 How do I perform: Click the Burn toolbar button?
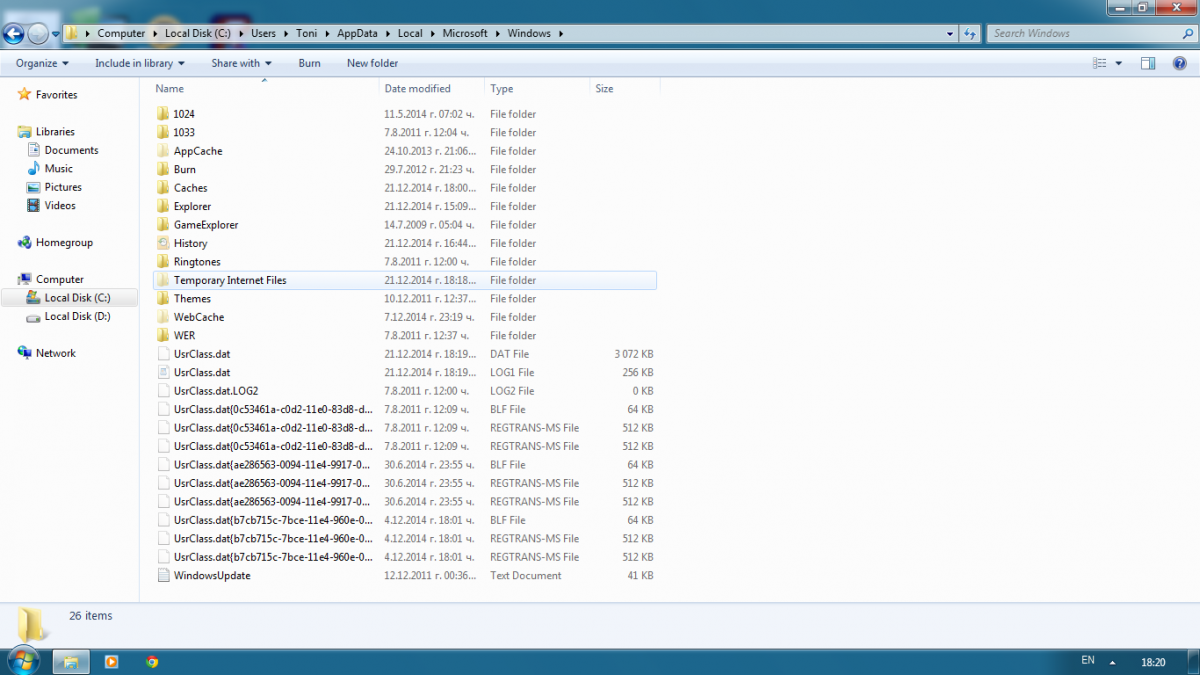point(309,63)
